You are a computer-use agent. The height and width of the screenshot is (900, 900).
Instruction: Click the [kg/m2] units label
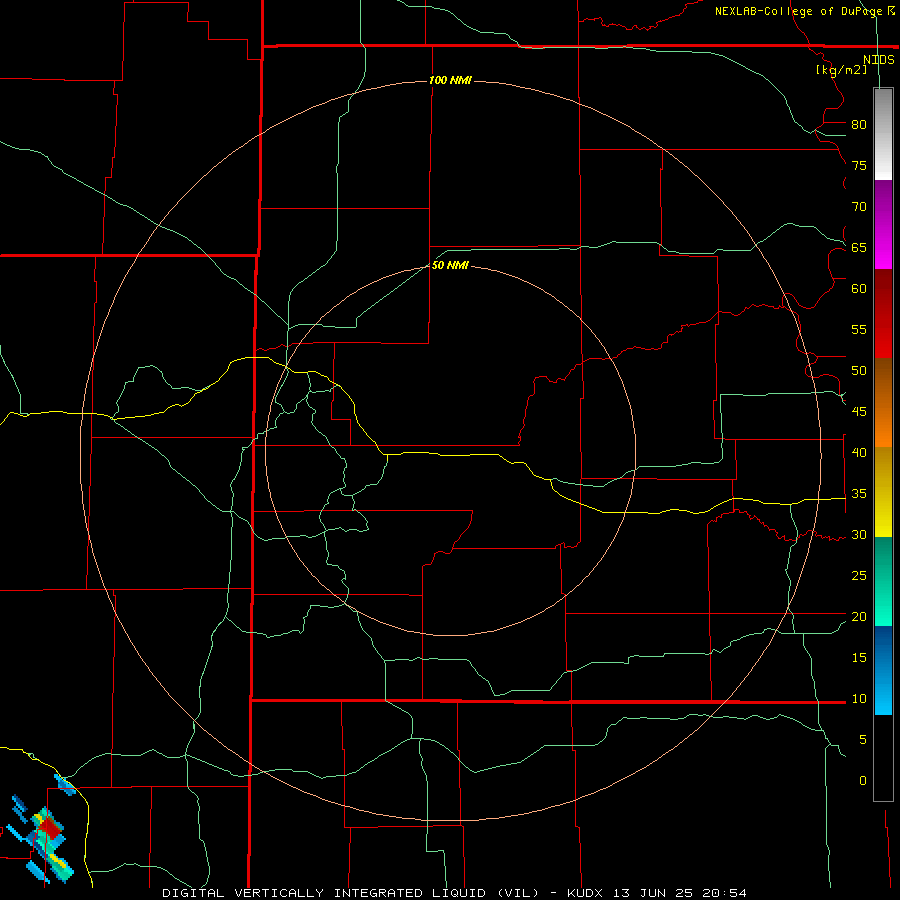[x=841, y=70]
